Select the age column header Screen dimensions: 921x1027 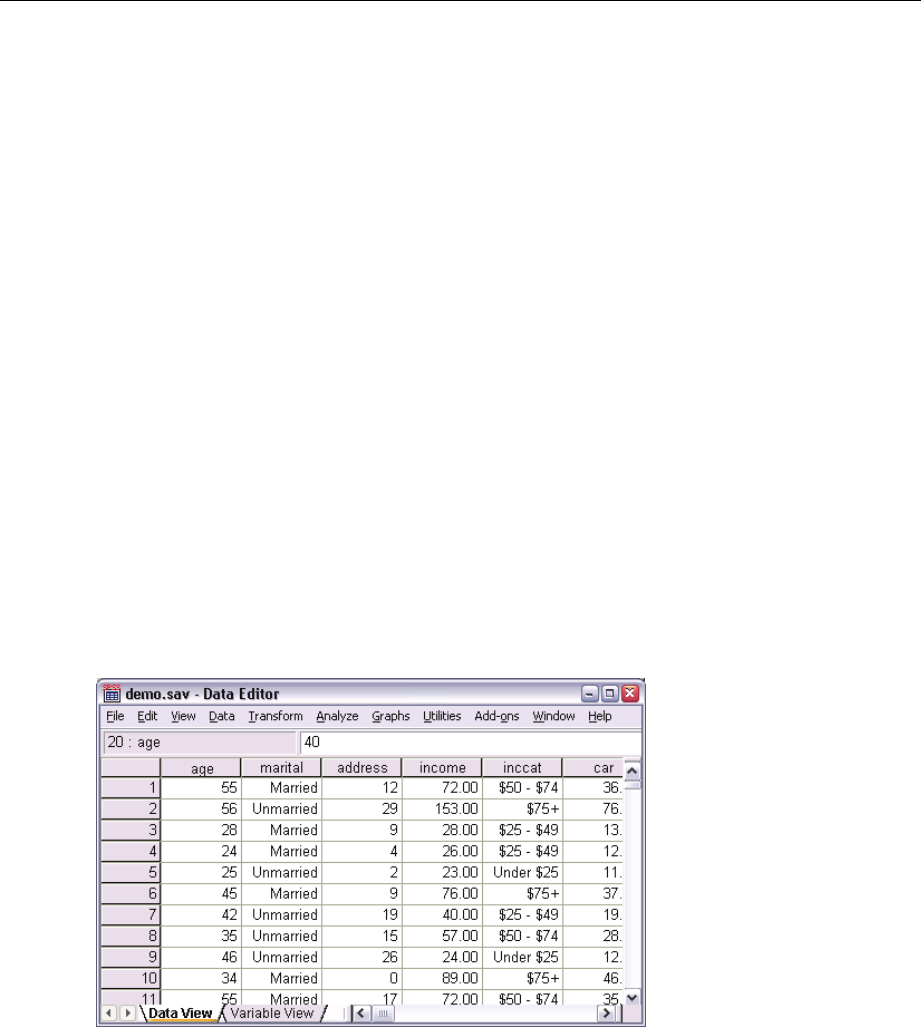tap(201, 768)
